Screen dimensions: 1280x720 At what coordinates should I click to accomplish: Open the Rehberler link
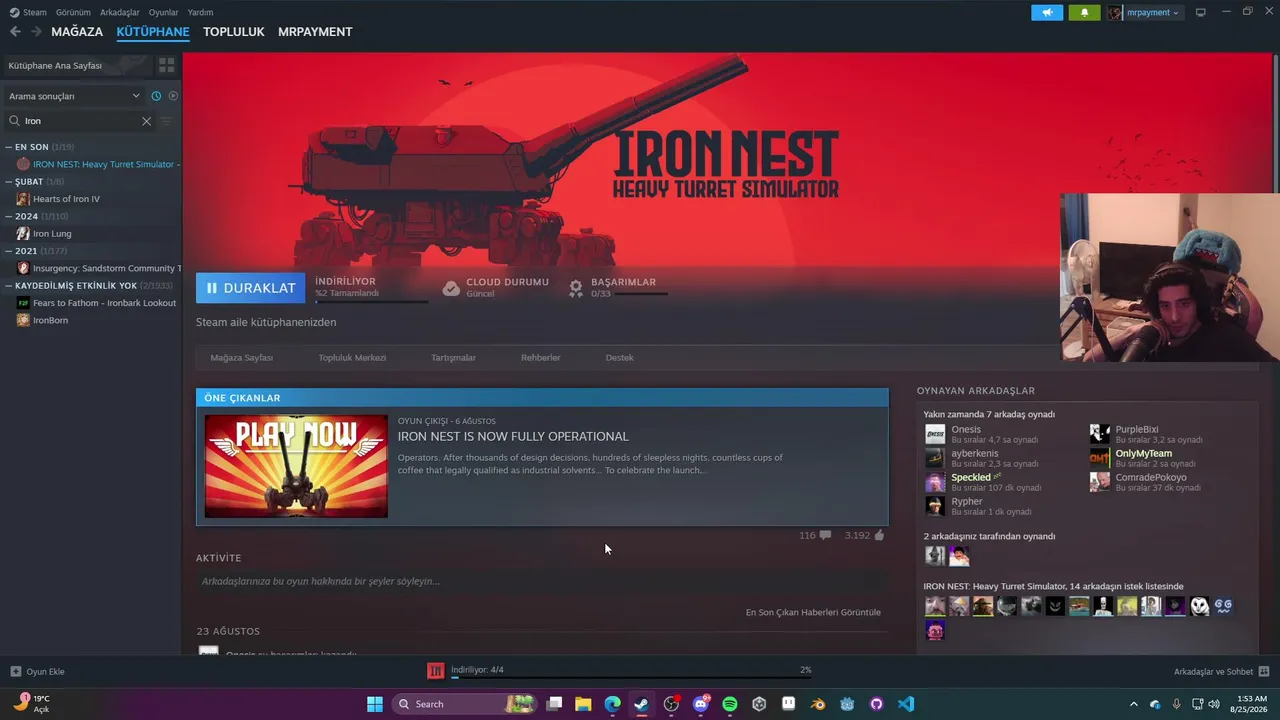click(x=540, y=357)
